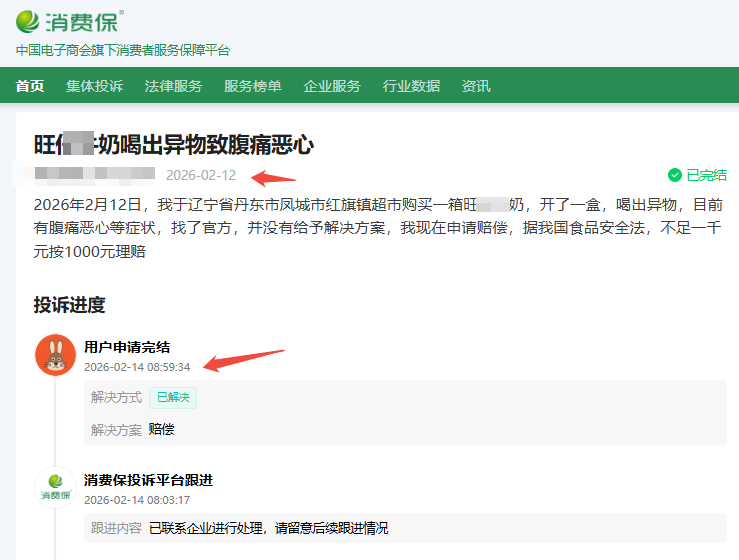Click the 已解决 status tag

click(173, 397)
